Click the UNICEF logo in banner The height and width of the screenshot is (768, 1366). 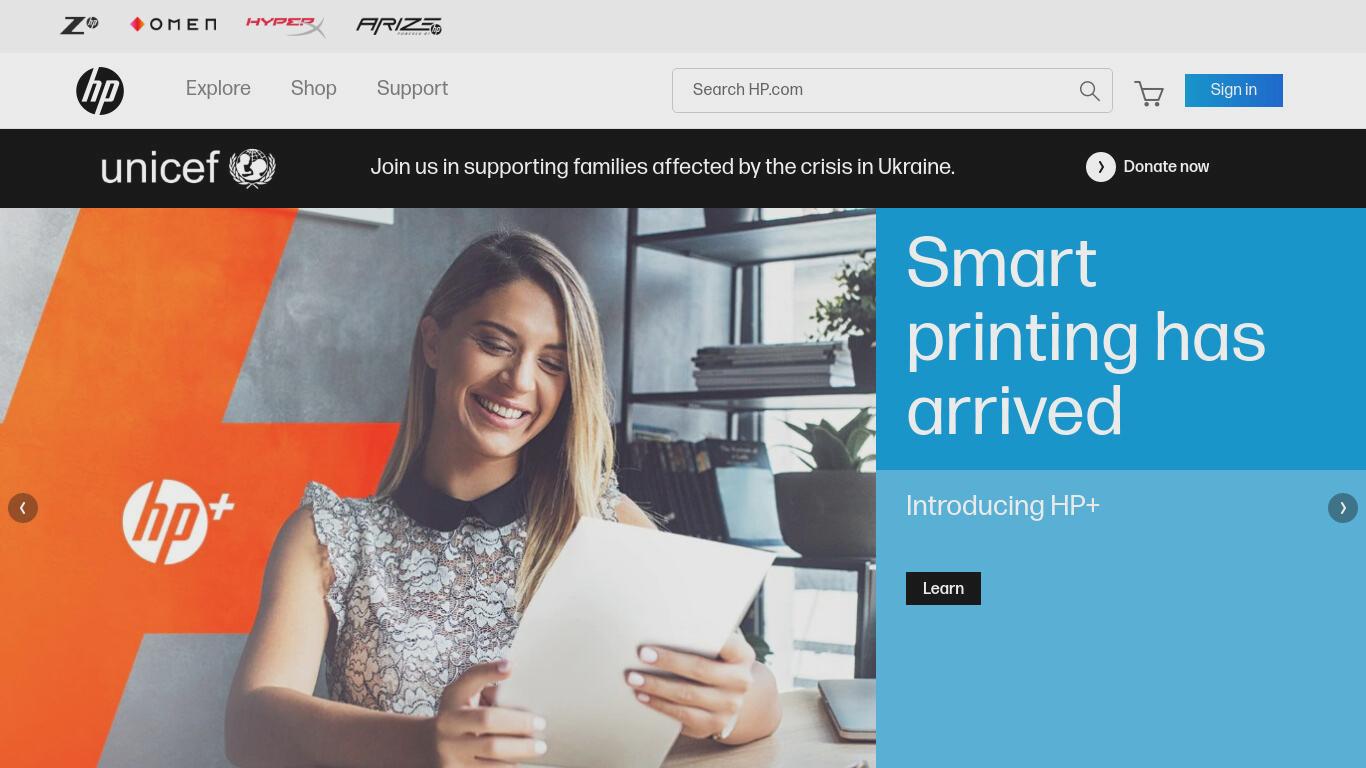point(188,168)
